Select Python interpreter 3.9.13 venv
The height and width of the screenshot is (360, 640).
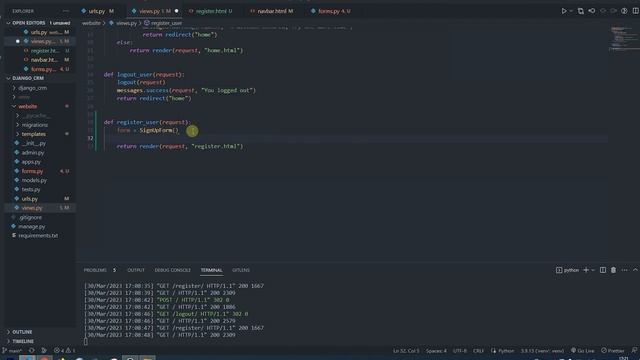542,351
